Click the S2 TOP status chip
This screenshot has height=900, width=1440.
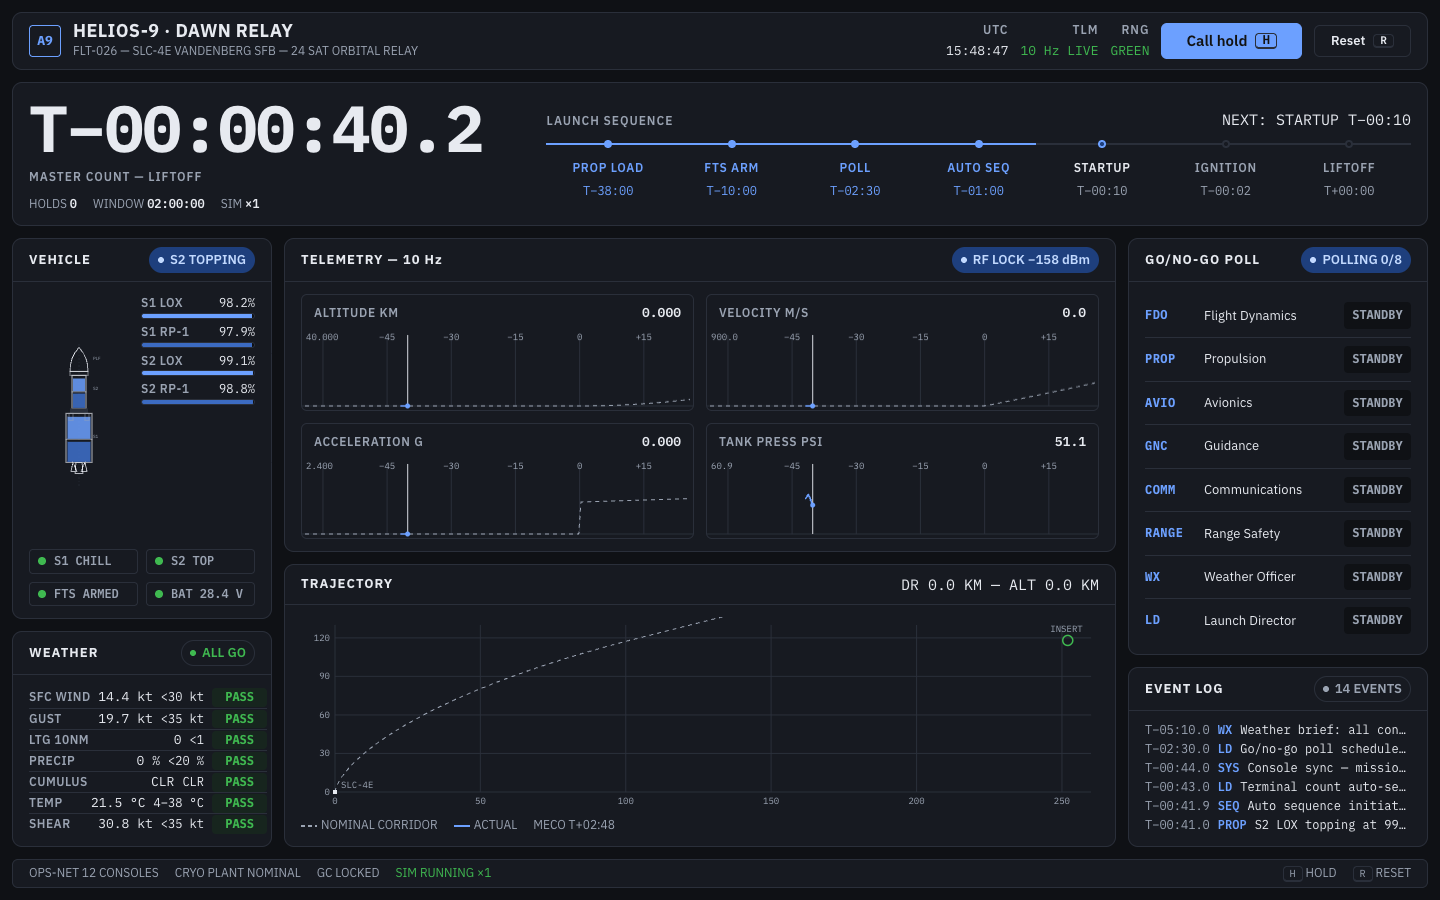click(200, 561)
